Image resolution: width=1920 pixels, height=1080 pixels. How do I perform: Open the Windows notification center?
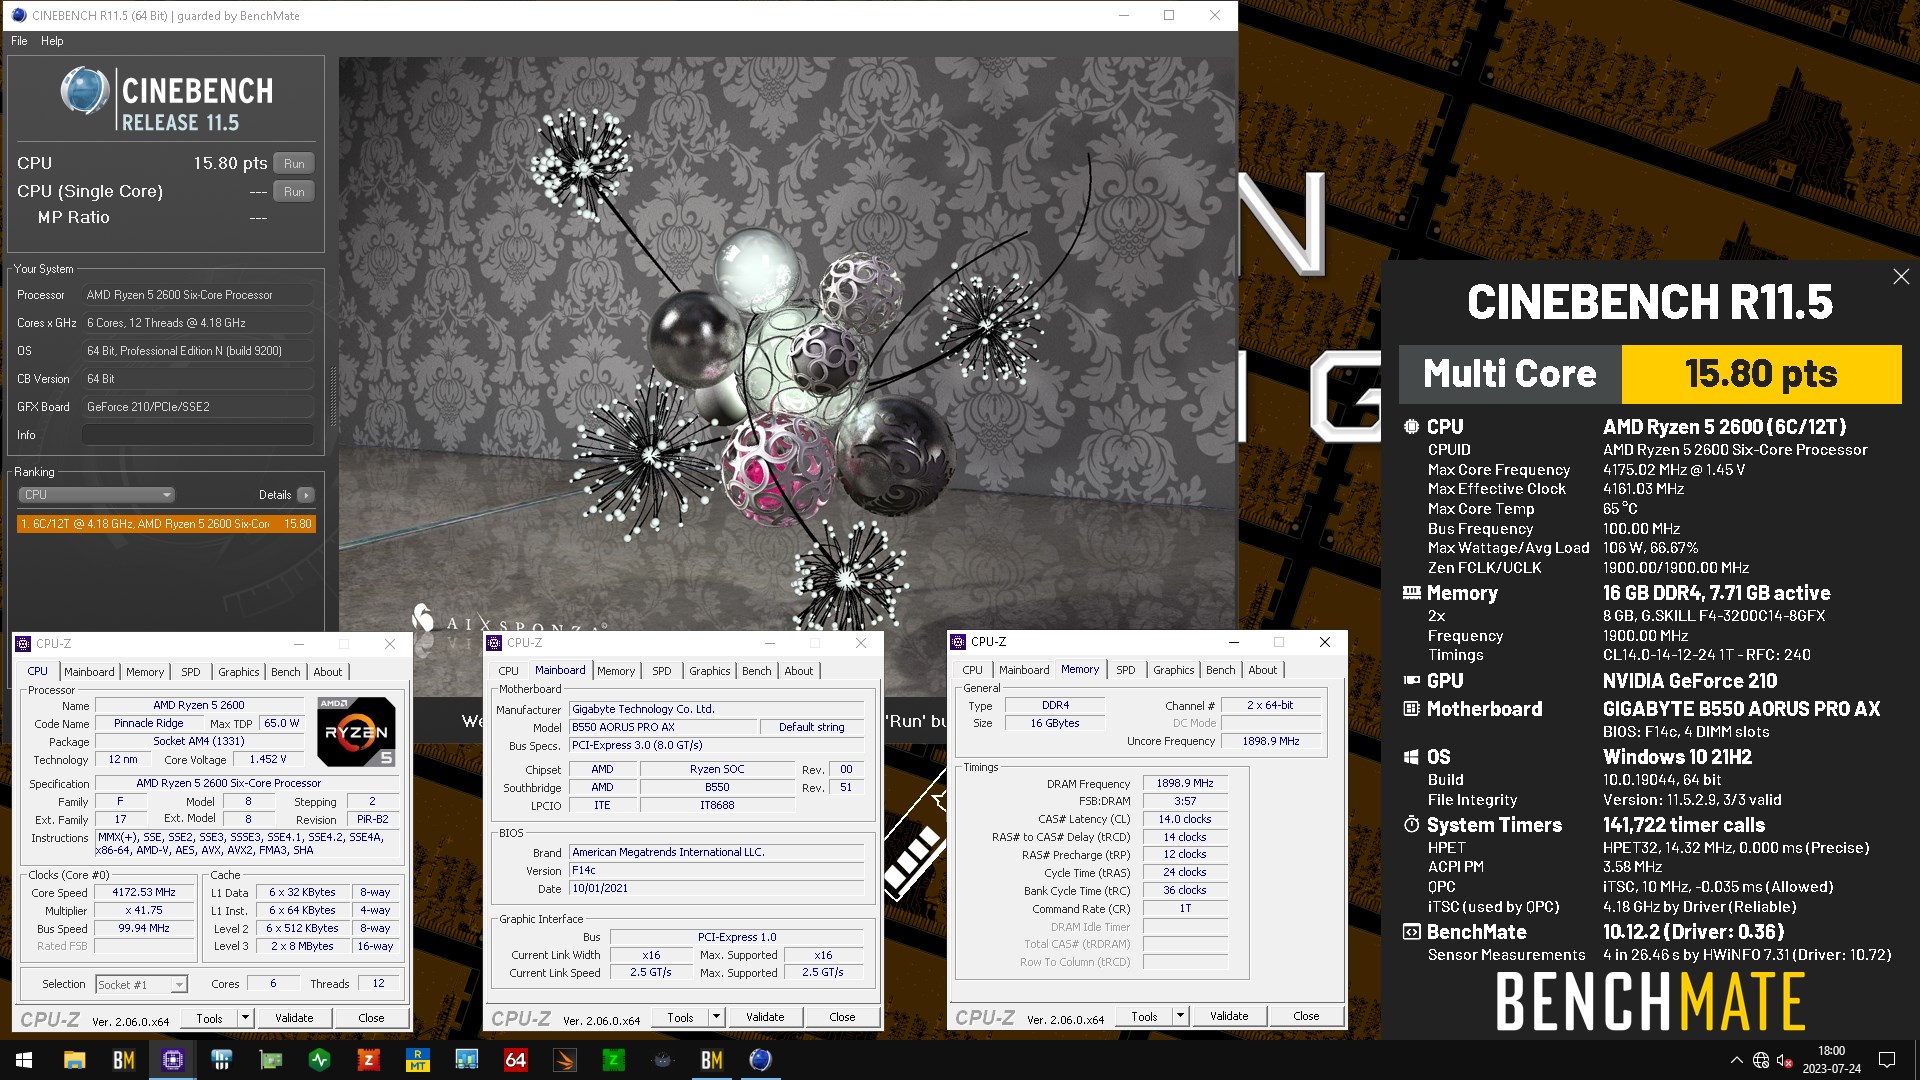tap(1887, 1060)
